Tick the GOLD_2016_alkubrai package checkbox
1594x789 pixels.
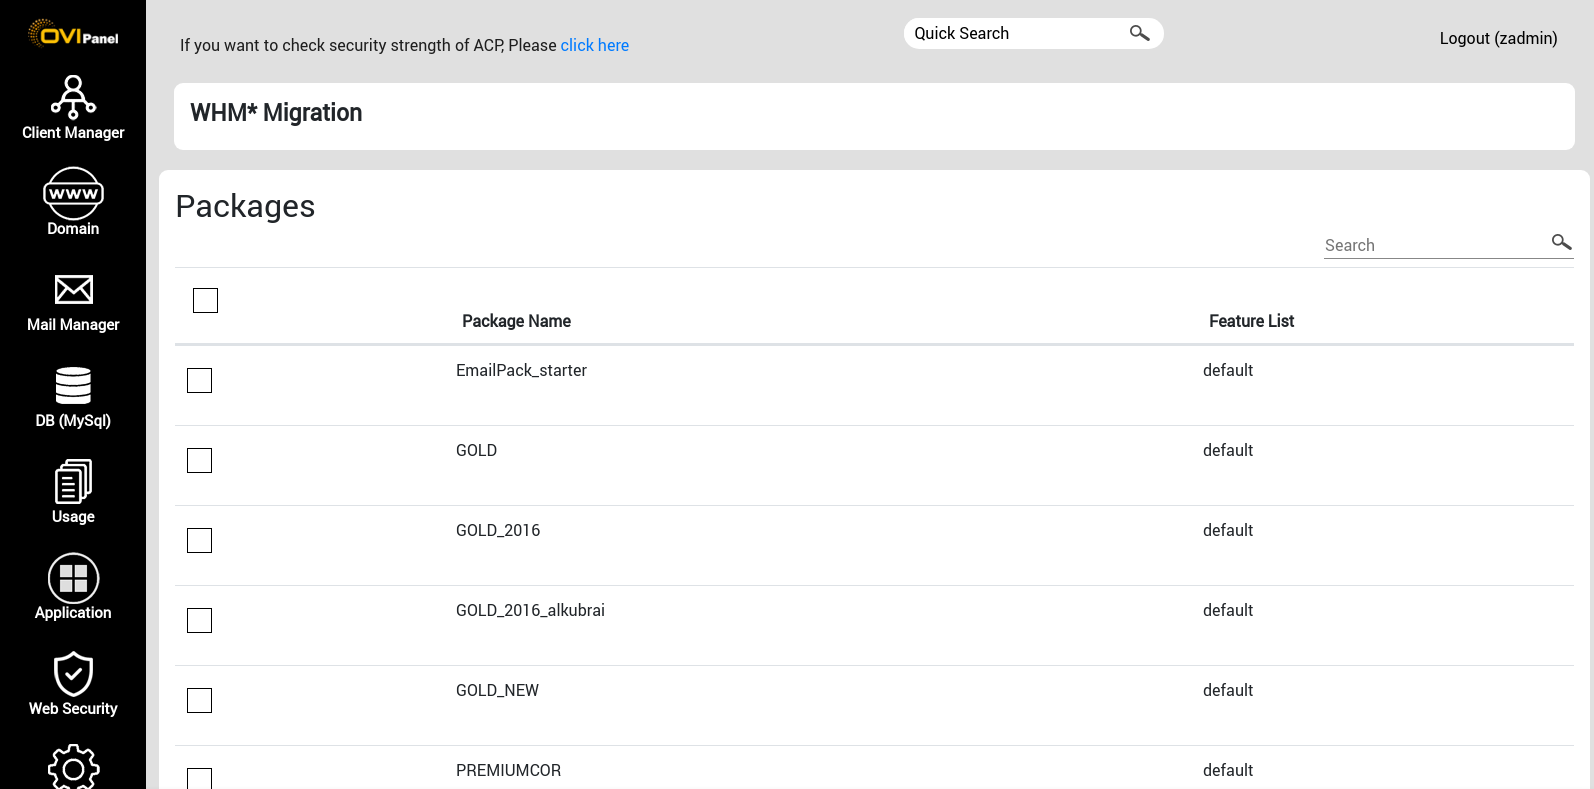[x=199, y=620]
